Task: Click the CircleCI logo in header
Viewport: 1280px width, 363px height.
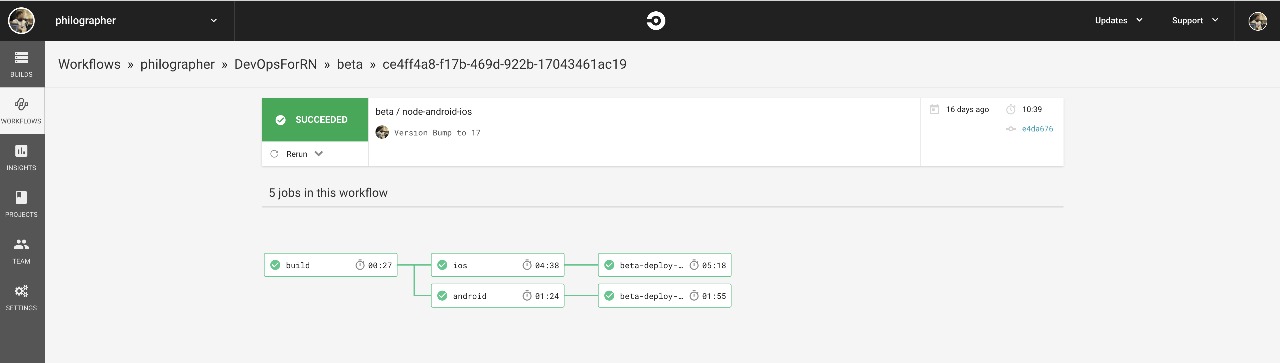Action: tap(656, 20)
